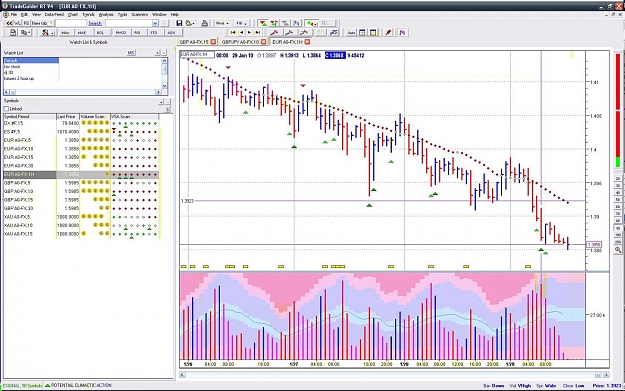Viewport: 625px width, 391px height.
Task: Open the Fit dropdown in the toolbar
Action: (x=241, y=24)
